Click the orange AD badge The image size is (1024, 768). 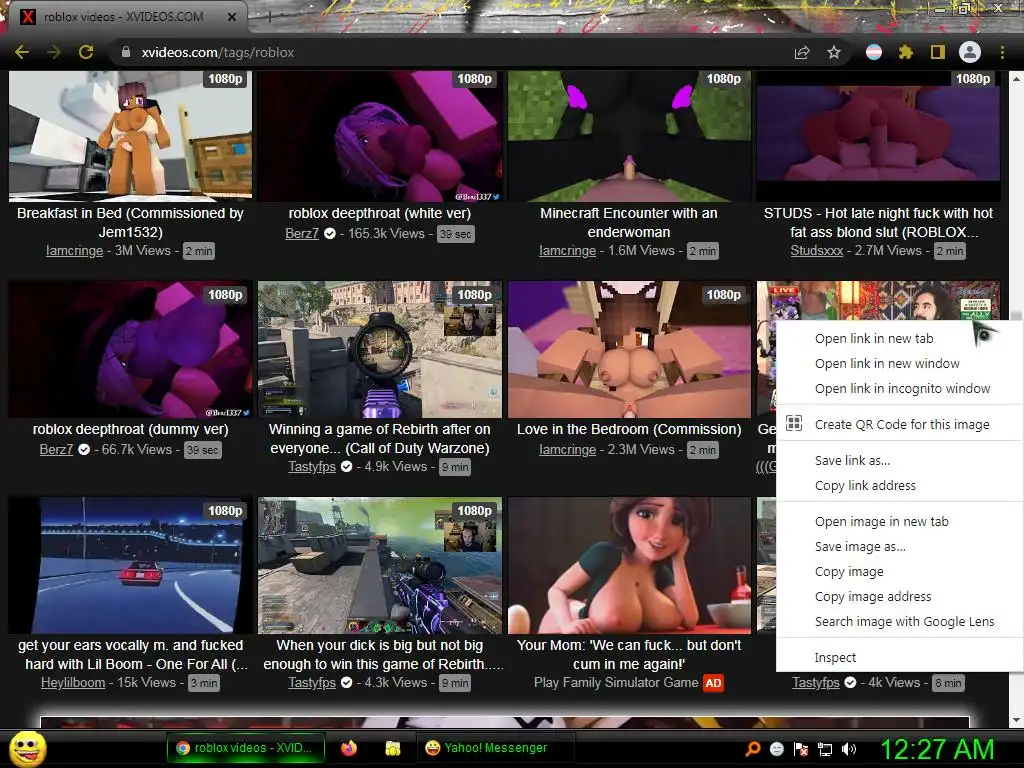(x=713, y=683)
